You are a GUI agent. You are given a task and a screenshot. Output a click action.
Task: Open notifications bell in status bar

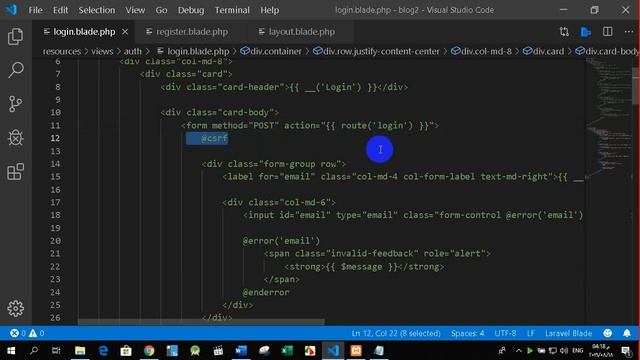tap(627, 333)
